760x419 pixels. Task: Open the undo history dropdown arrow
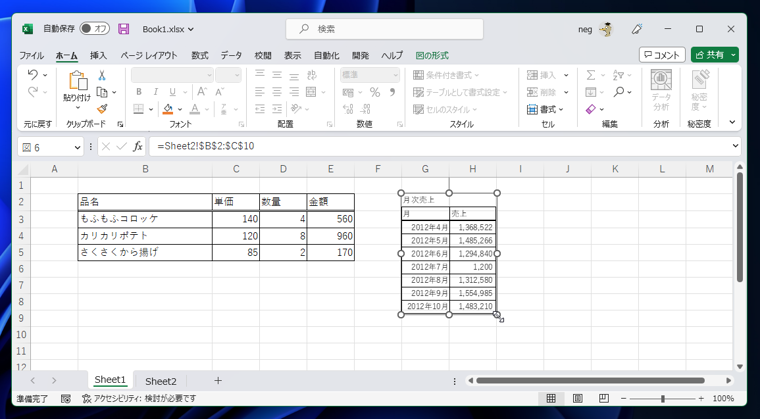point(45,75)
